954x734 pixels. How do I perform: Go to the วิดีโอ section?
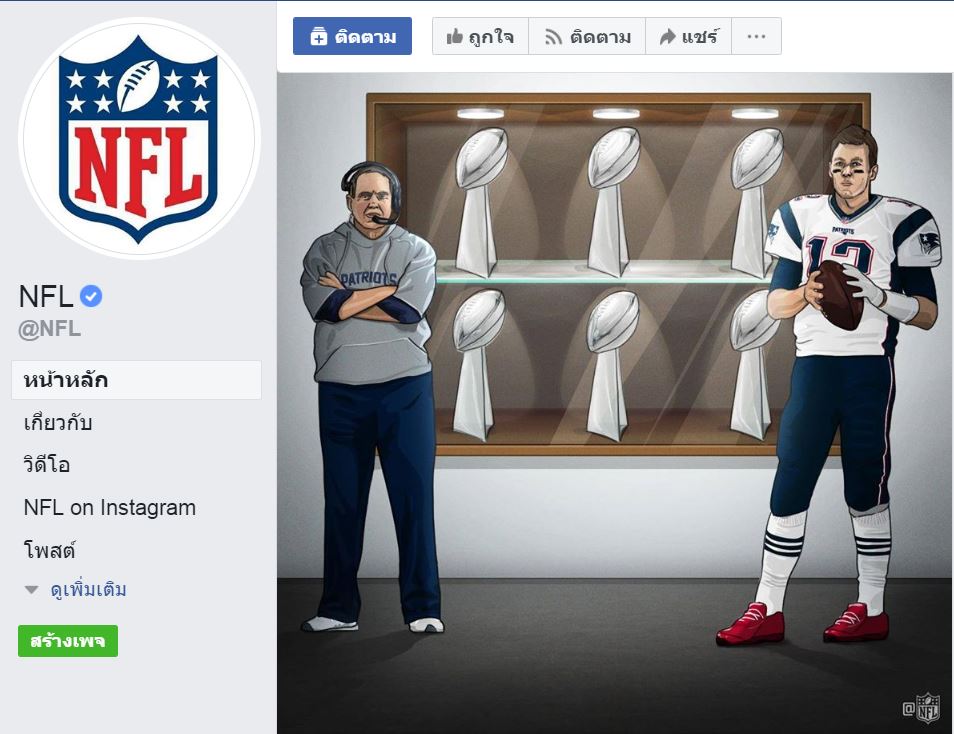click(47, 465)
